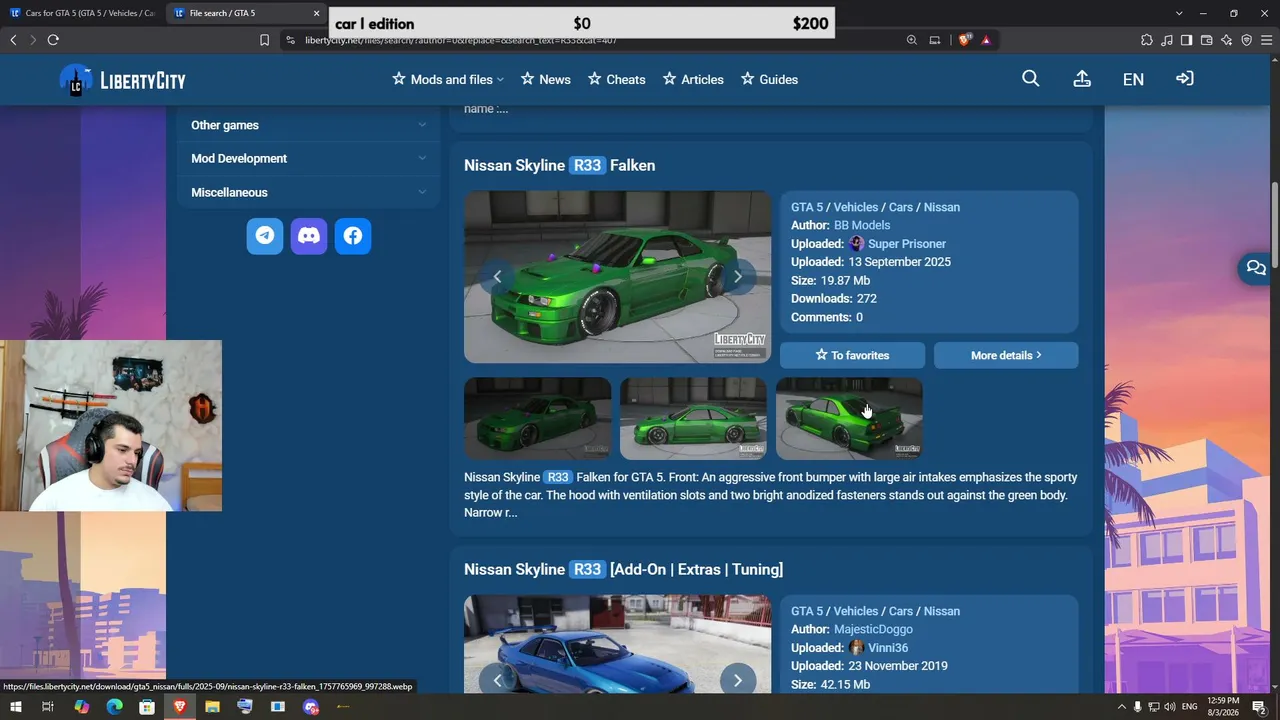The width and height of the screenshot is (1280, 720).
Task: Click More details for R33 Falken
Action: click(1006, 355)
